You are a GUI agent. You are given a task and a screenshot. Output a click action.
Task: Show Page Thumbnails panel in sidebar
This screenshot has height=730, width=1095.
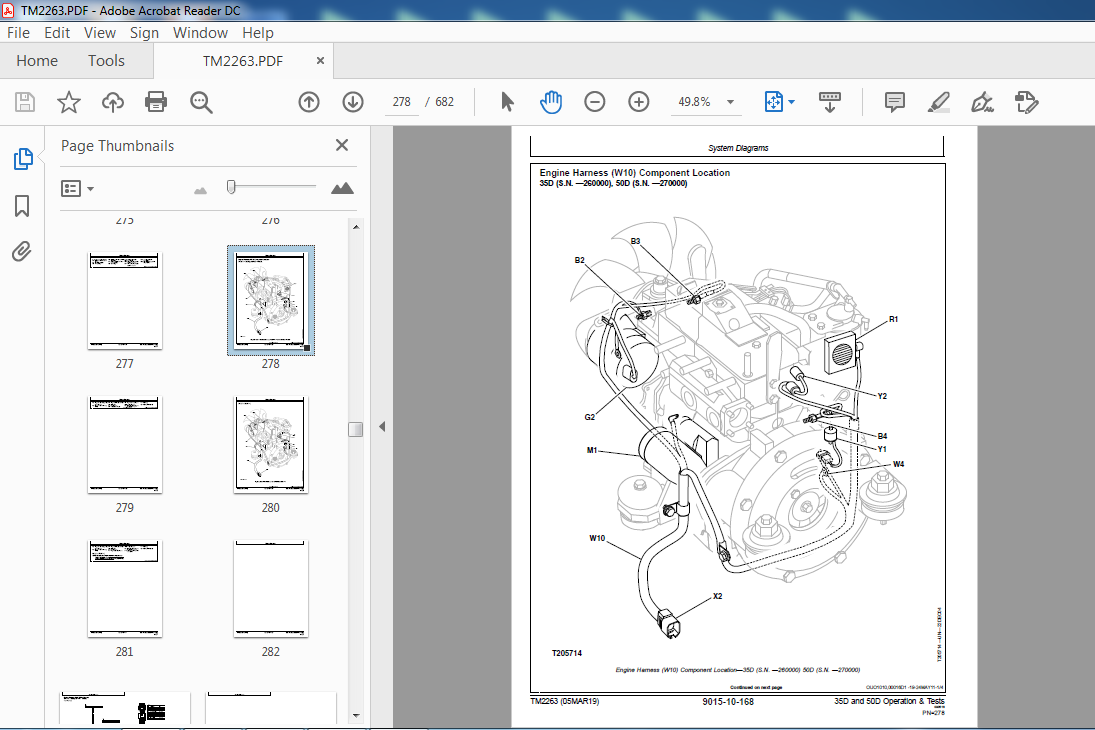[x=23, y=159]
